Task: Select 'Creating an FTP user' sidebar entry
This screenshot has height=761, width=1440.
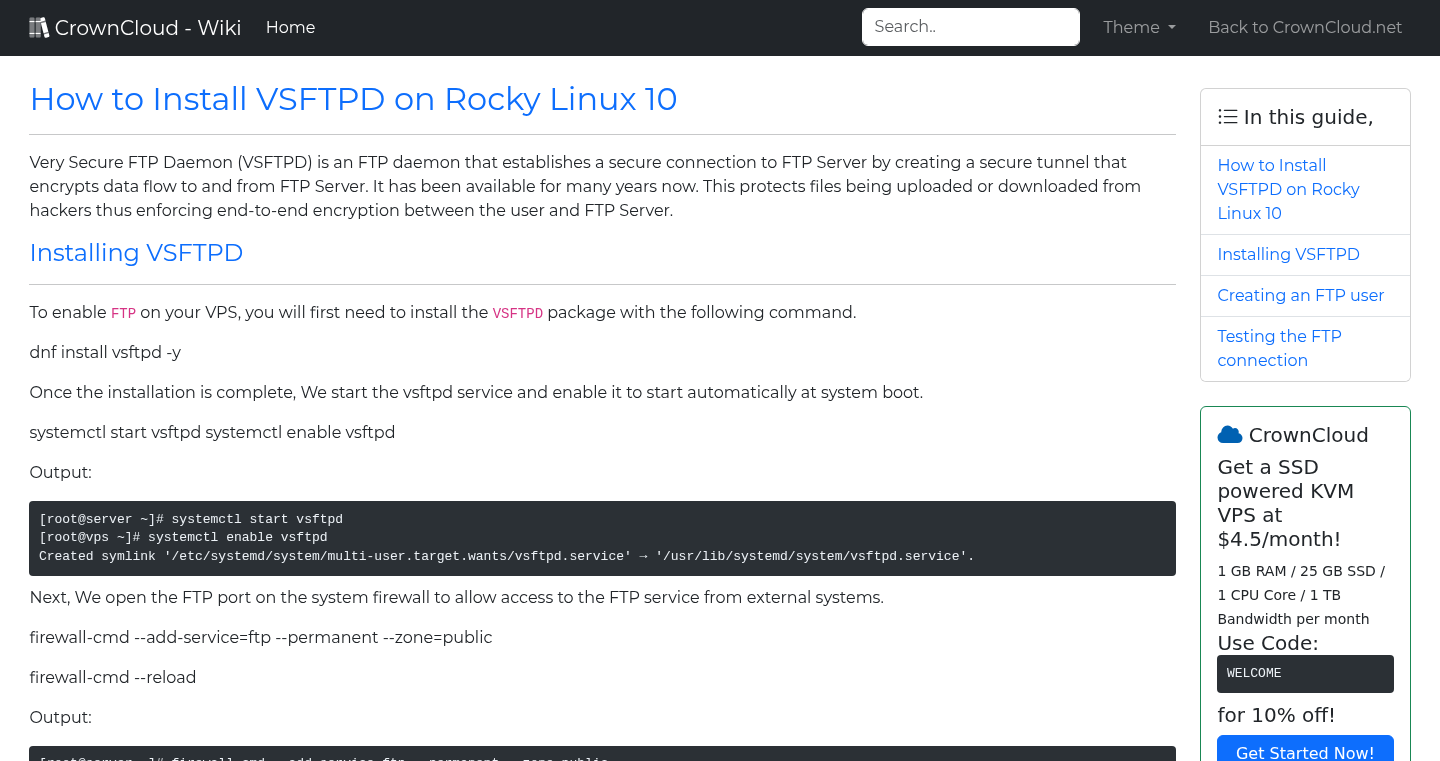Action: [x=1300, y=295]
